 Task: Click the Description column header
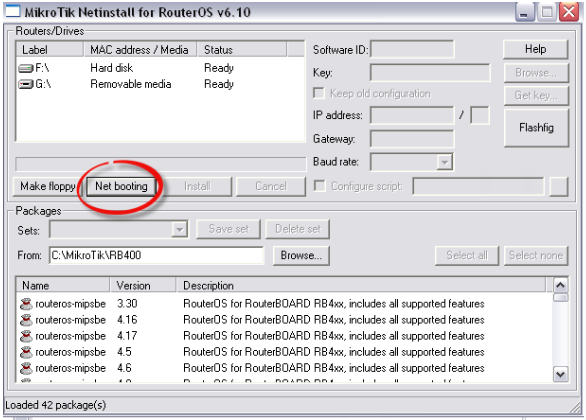point(361,285)
